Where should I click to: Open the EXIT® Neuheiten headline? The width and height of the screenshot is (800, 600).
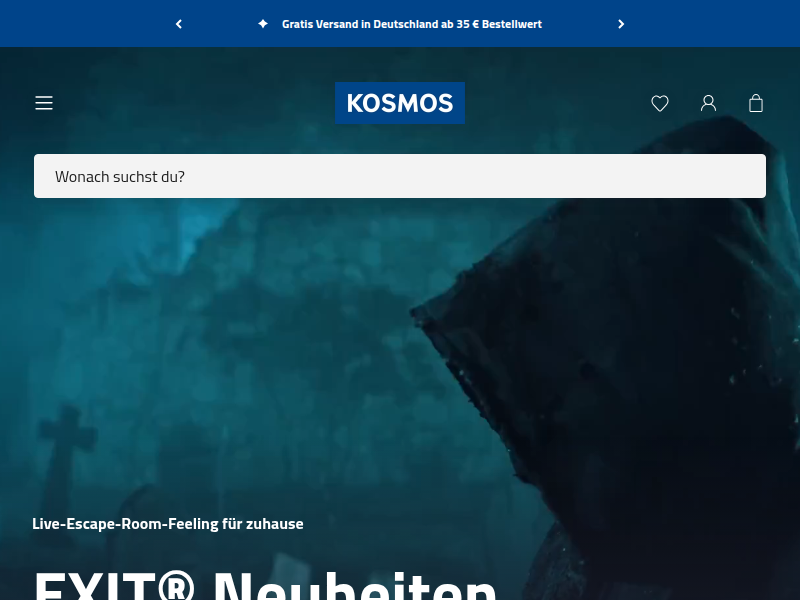pos(265,587)
